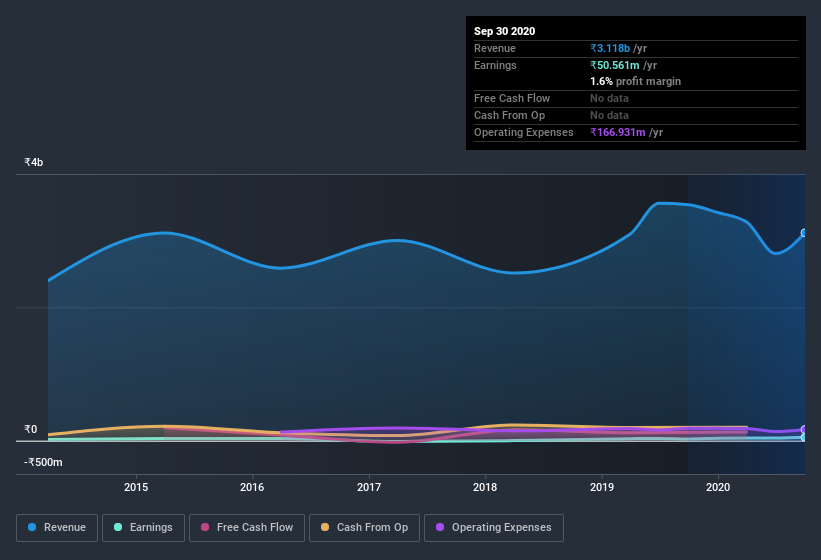Click the ₹50.561m earnings value
The height and width of the screenshot is (560, 821).
click(615, 65)
